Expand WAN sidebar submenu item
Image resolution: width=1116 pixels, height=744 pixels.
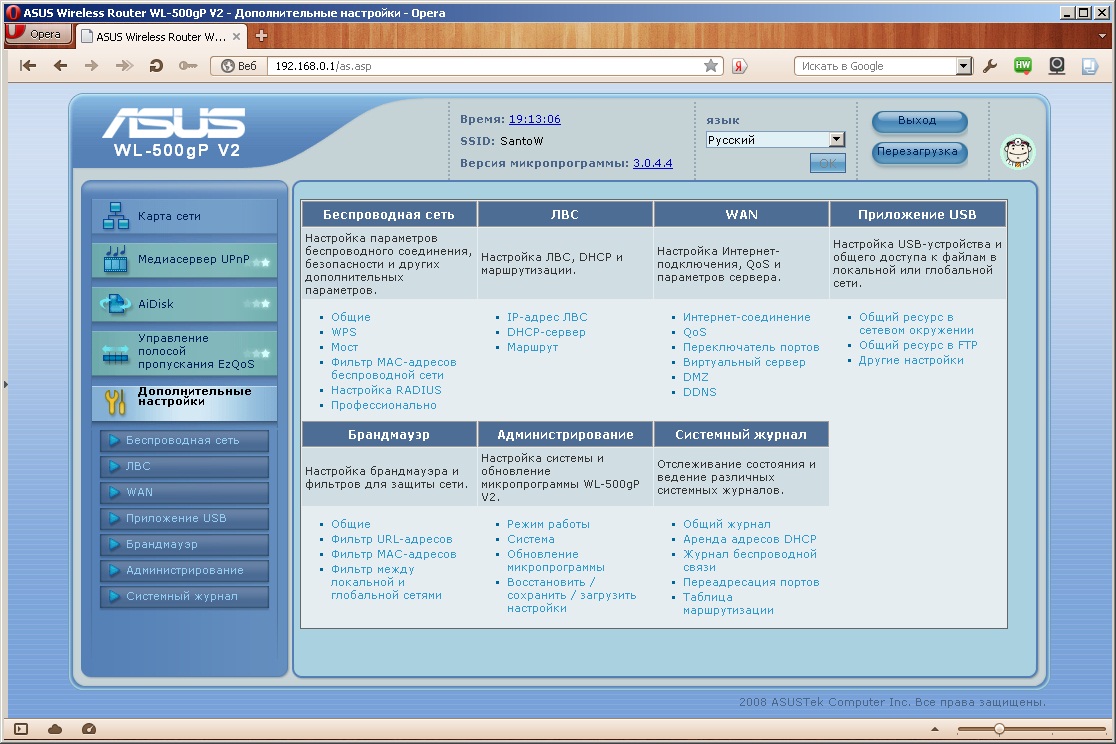point(184,493)
